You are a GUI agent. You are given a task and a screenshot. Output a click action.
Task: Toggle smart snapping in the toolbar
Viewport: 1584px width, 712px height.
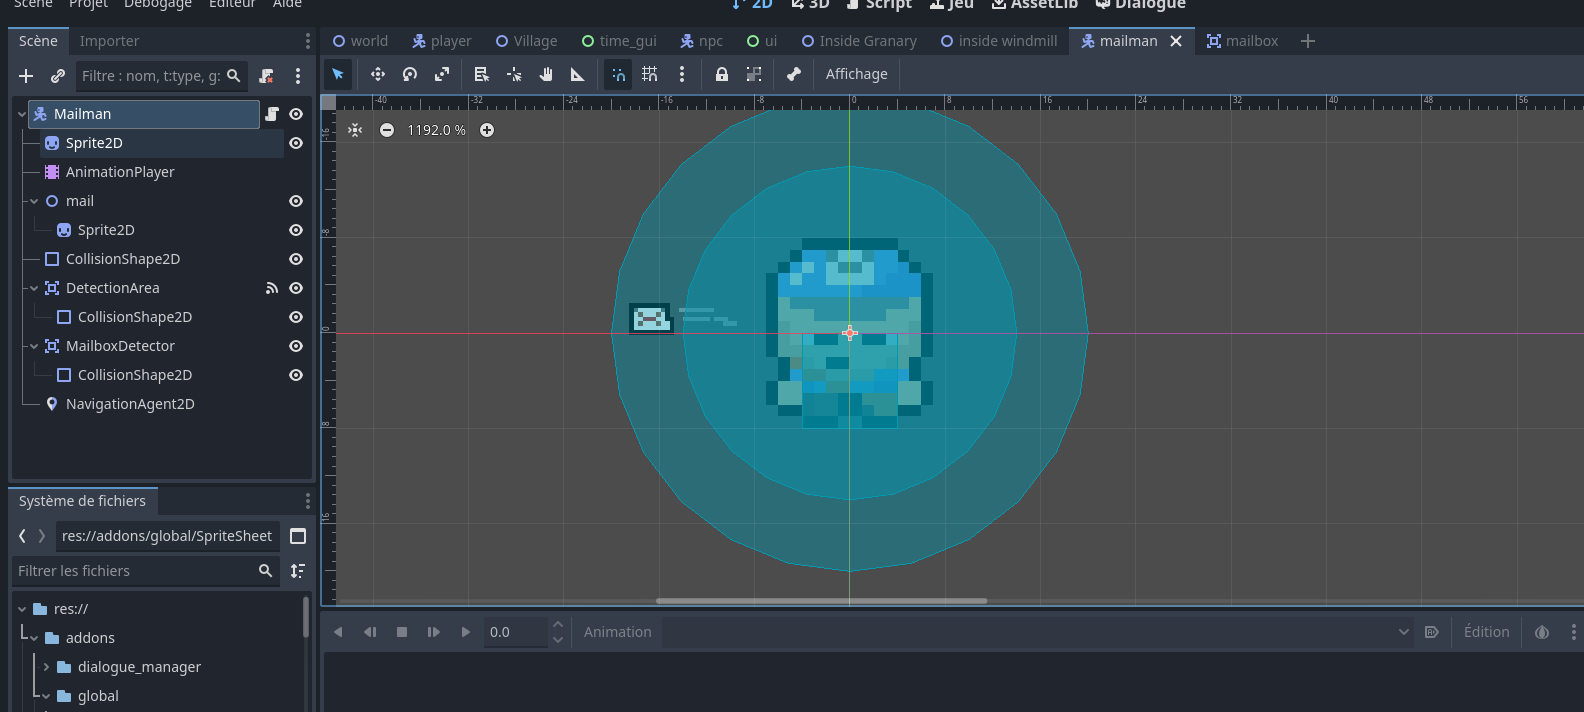pos(618,74)
